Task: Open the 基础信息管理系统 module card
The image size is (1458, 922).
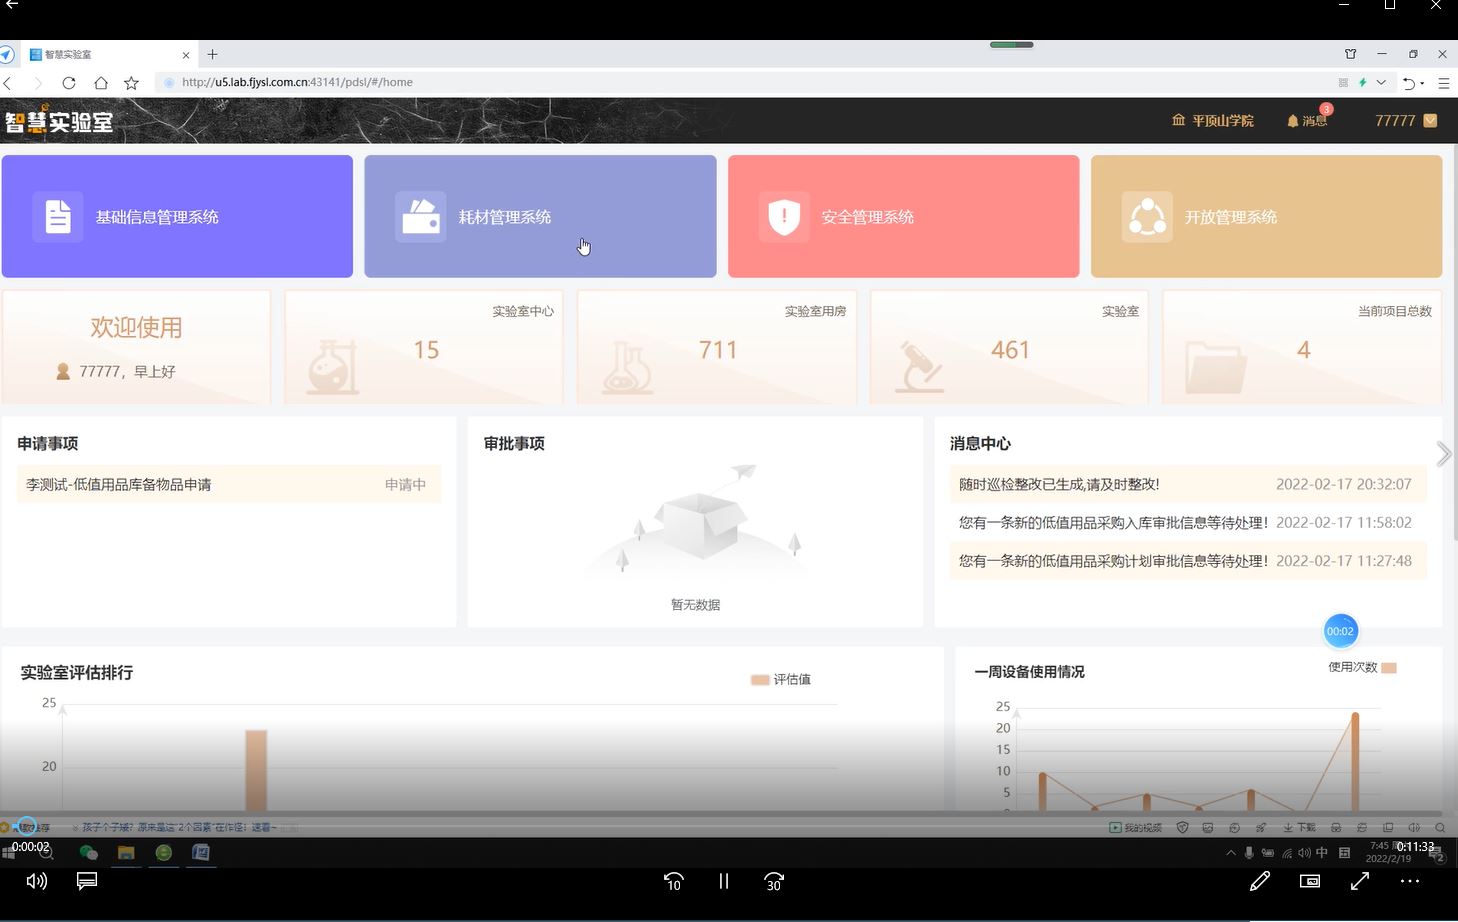Action: click(x=177, y=216)
